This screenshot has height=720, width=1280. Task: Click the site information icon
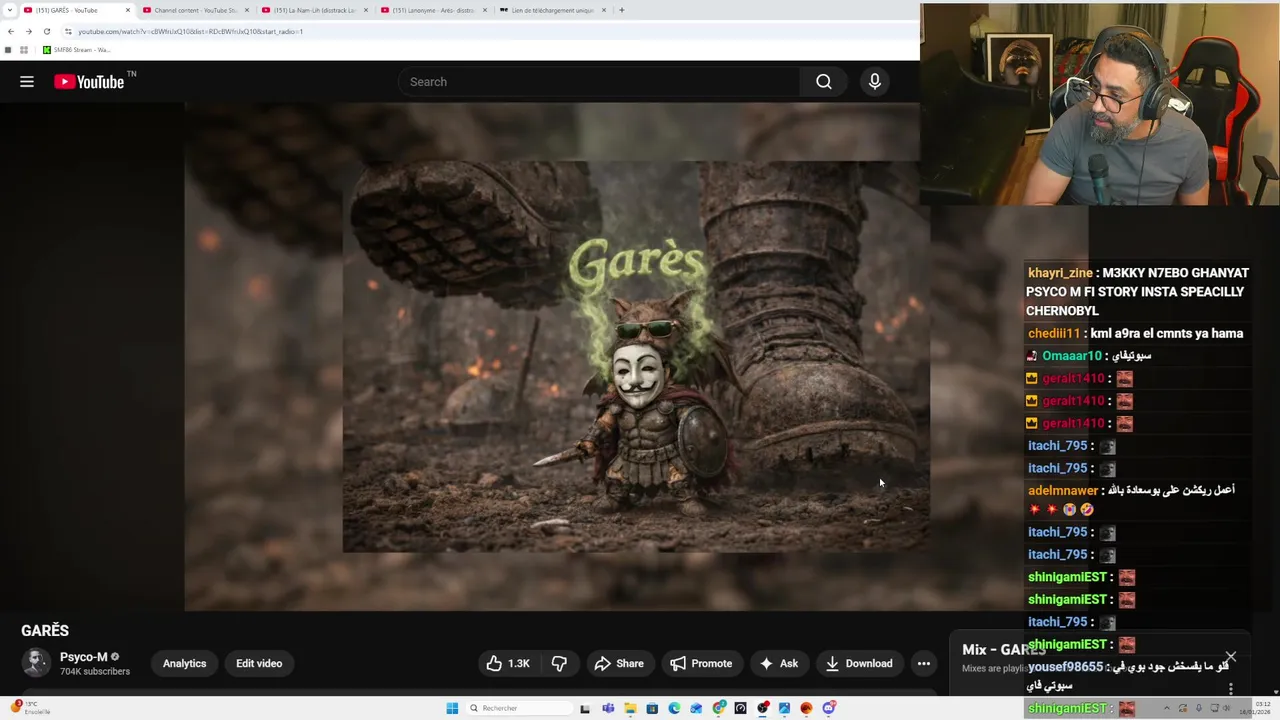coord(68,31)
